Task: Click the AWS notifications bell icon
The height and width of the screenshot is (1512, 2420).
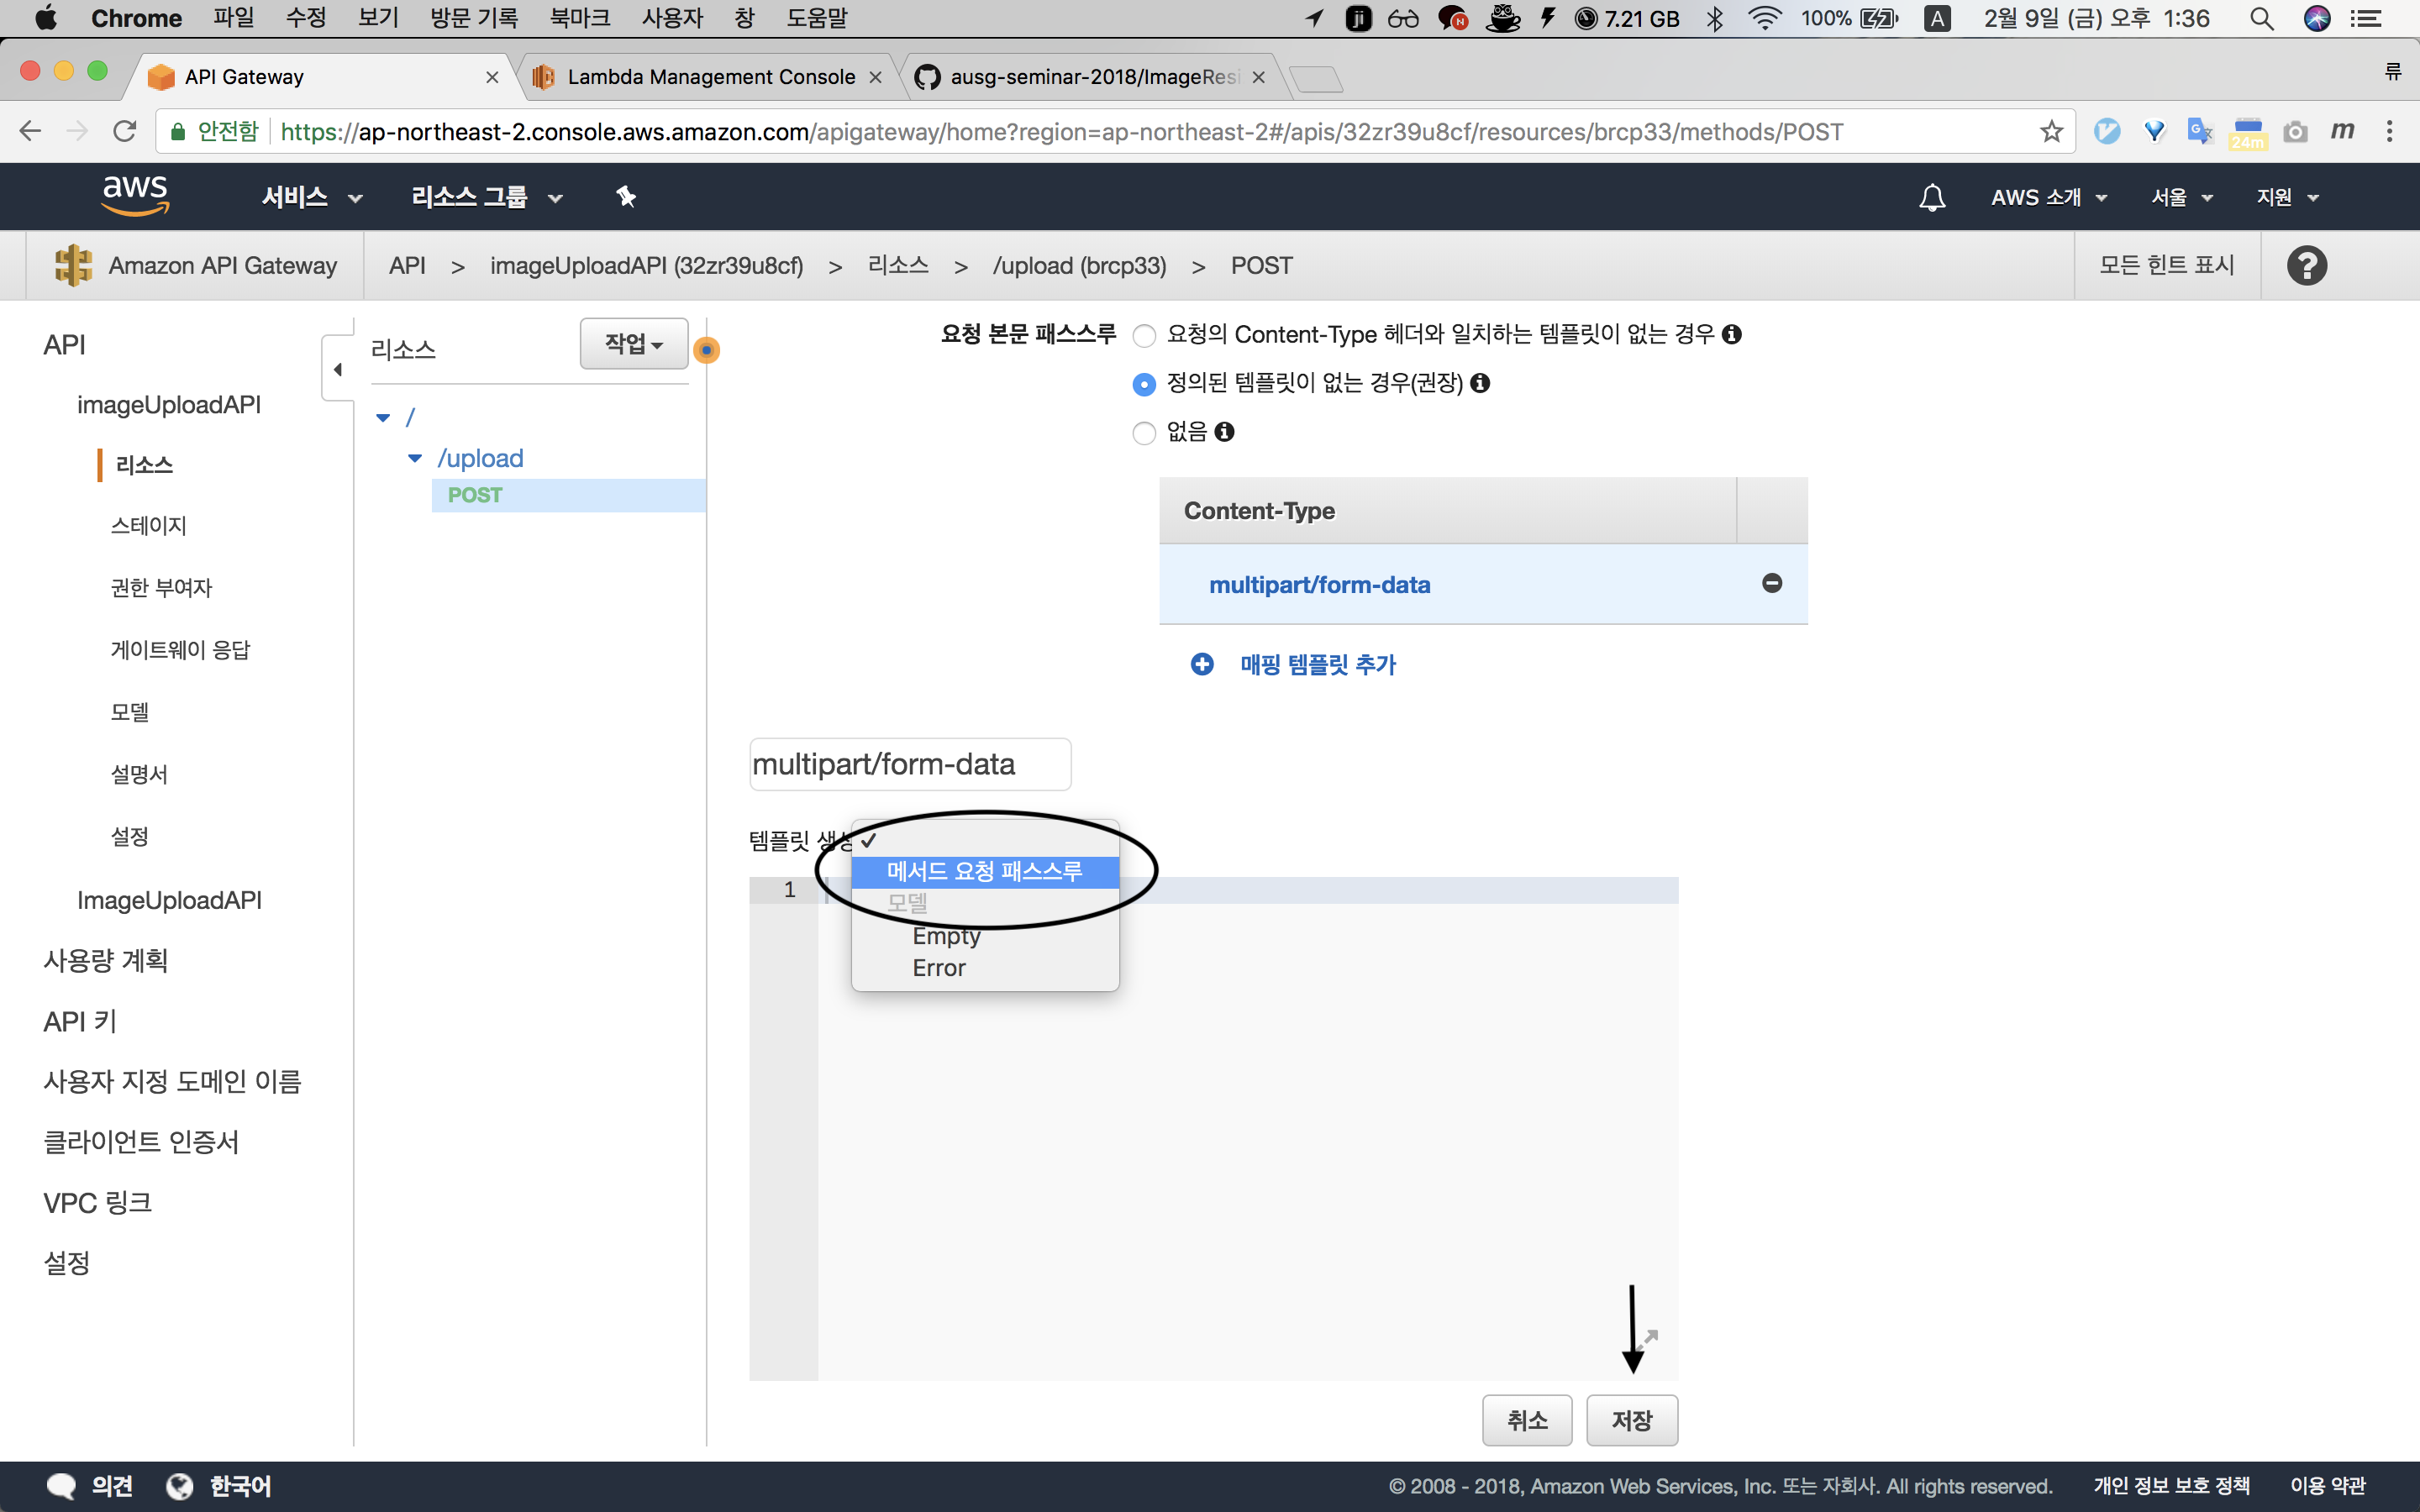Action: click(1932, 197)
